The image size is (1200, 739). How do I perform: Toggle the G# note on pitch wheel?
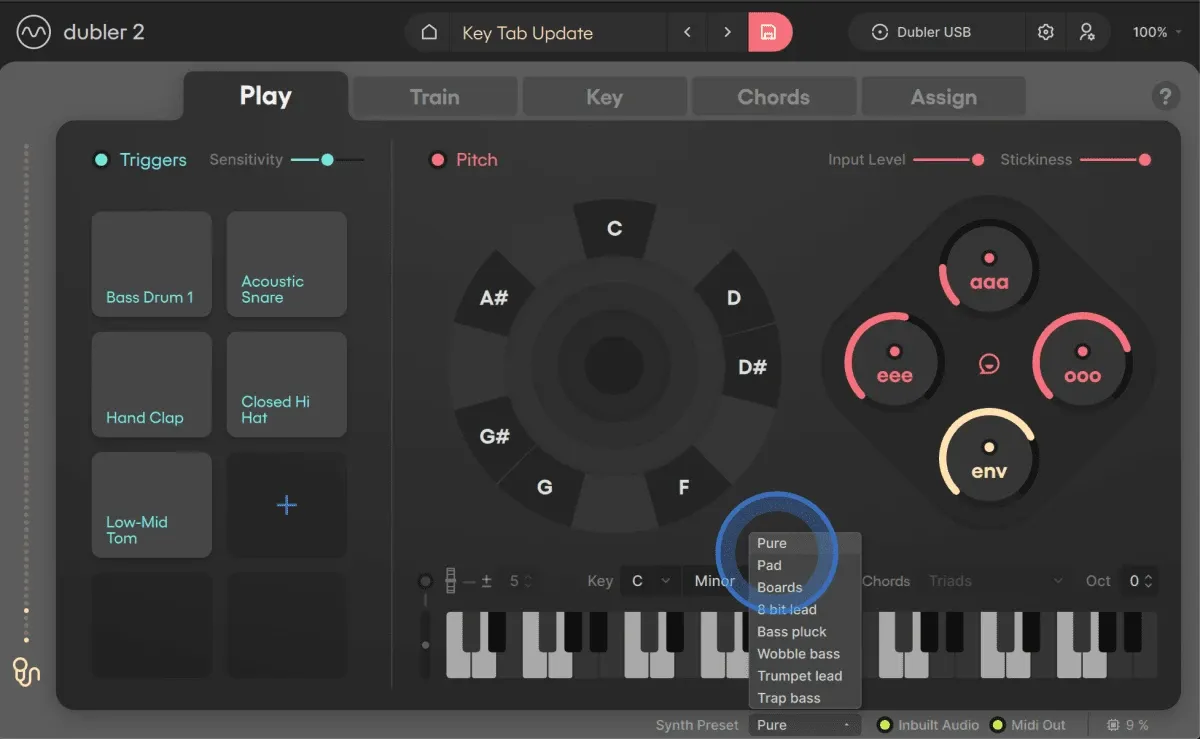click(x=494, y=437)
